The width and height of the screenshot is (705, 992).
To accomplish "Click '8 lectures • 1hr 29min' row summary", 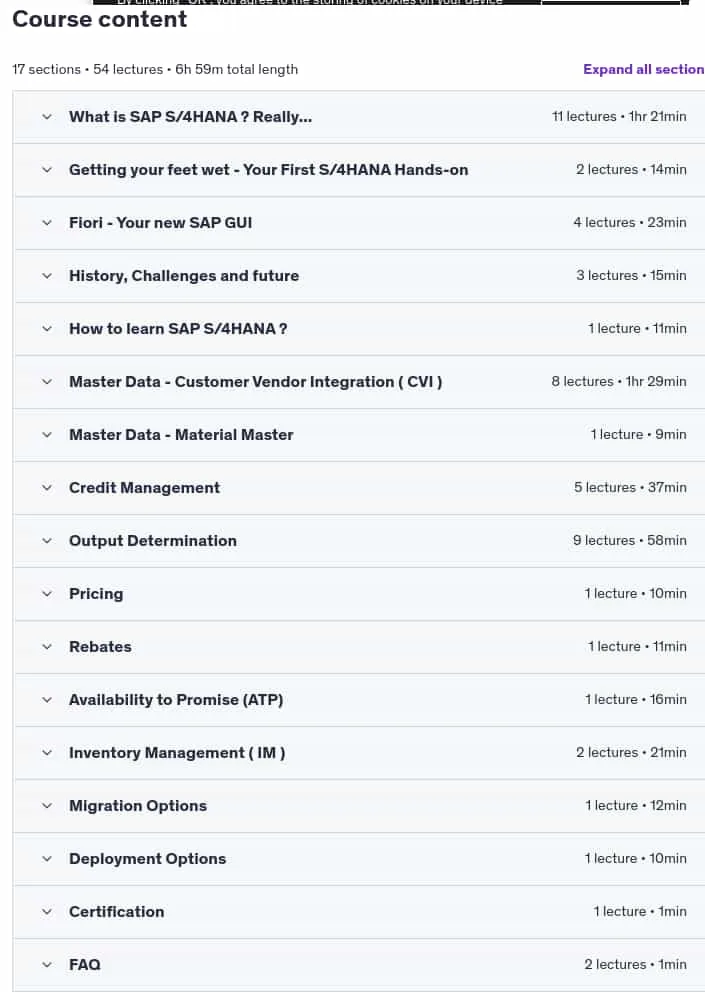I will click(x=619, y=381).
